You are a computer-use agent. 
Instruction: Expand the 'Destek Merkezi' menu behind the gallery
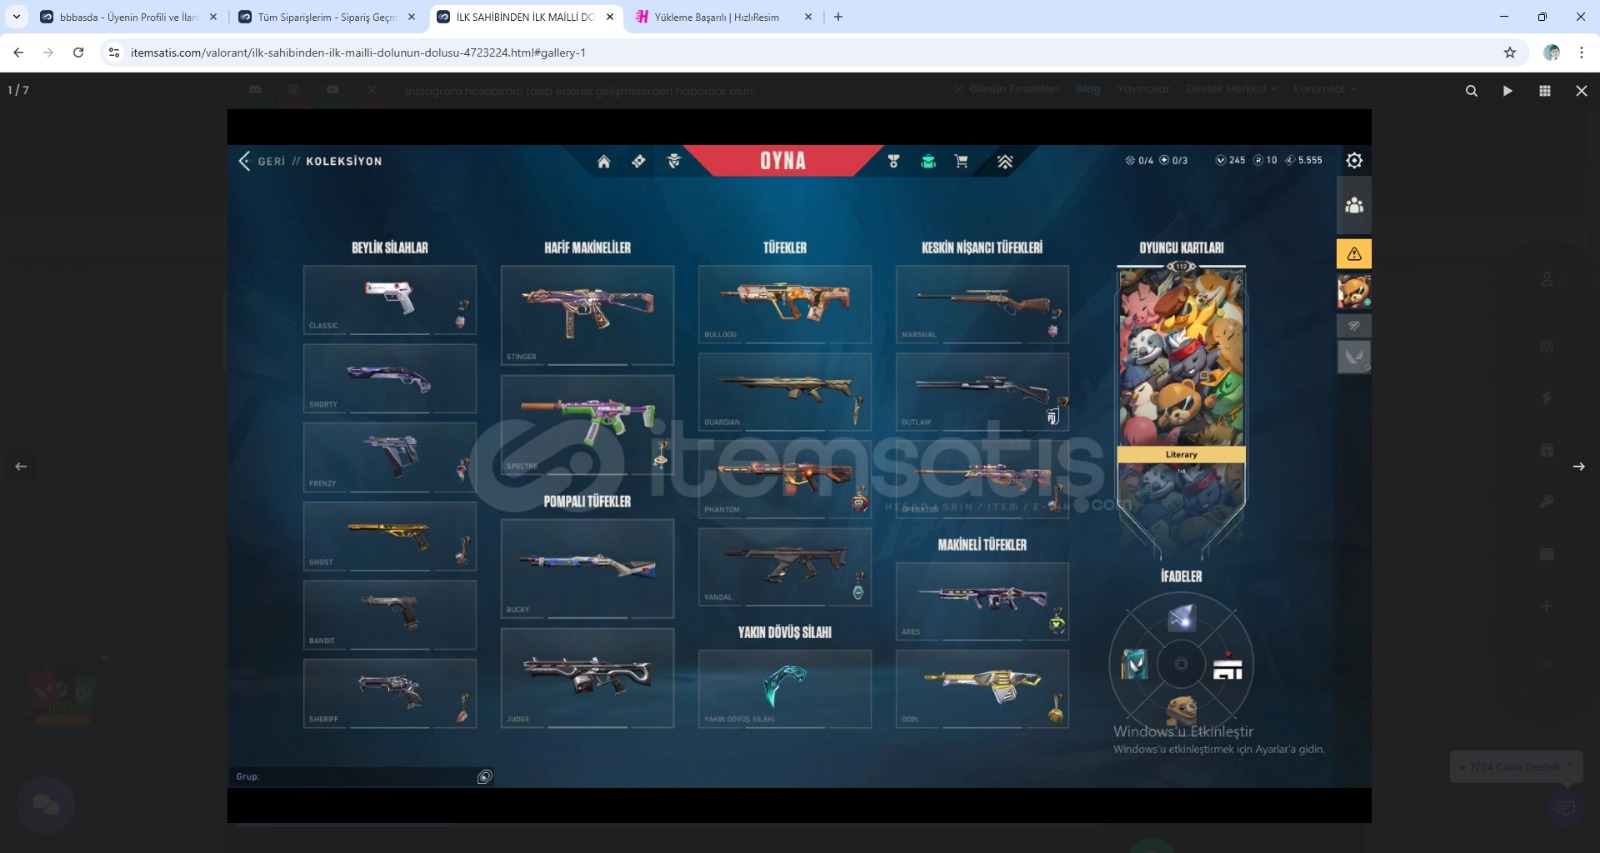(1231, 89)
